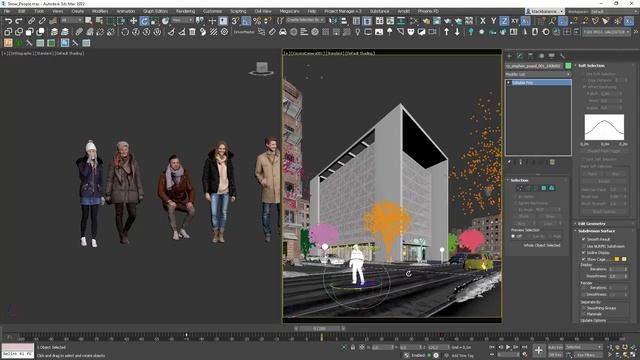Click the Redo arrow in the main toolbar
The image size is (640, 360).
(19, 20)
